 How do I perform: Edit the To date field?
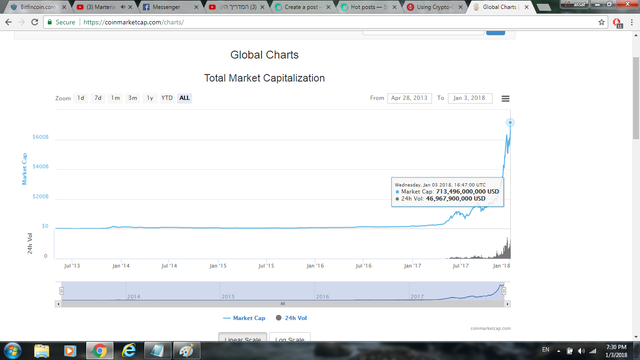point(470,98)
